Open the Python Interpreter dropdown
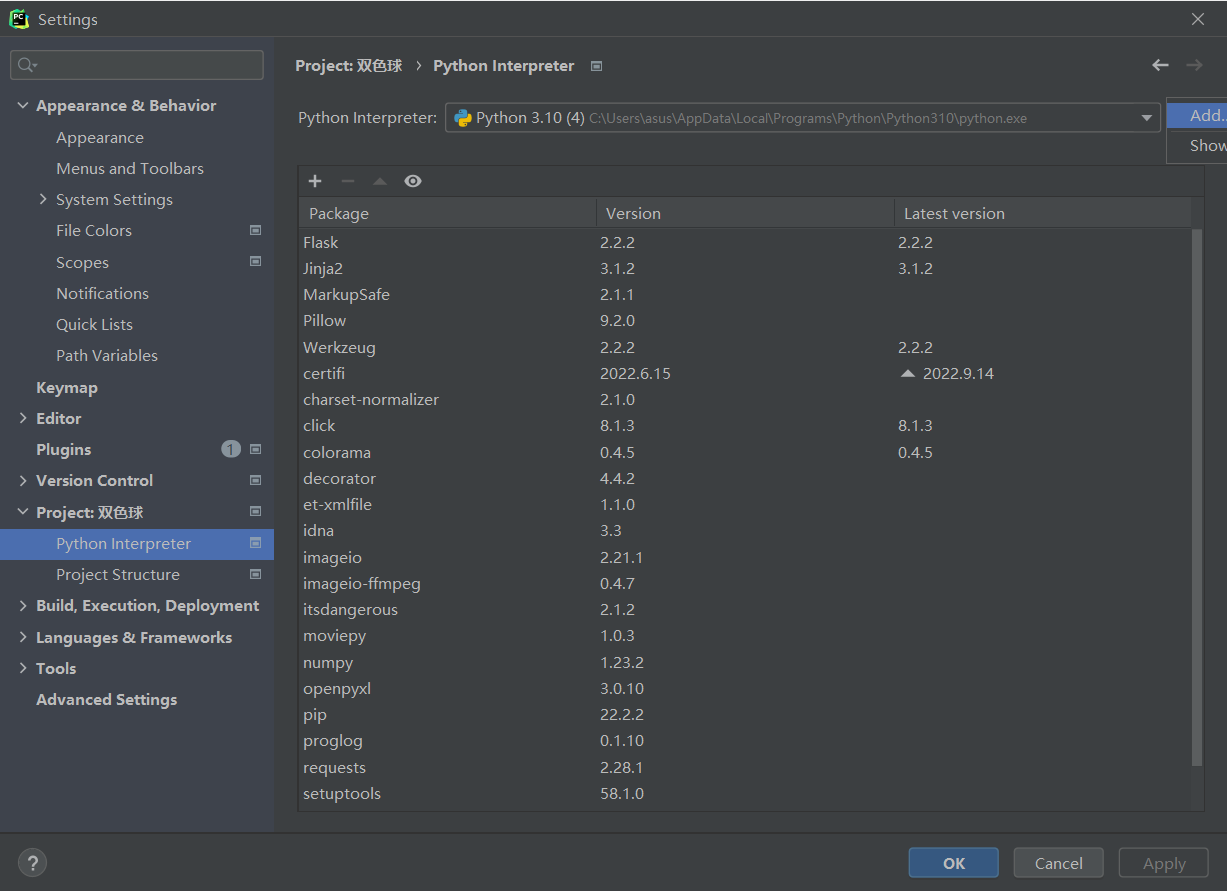Viewport: 1227px width, 891px height. [1147, 118]
